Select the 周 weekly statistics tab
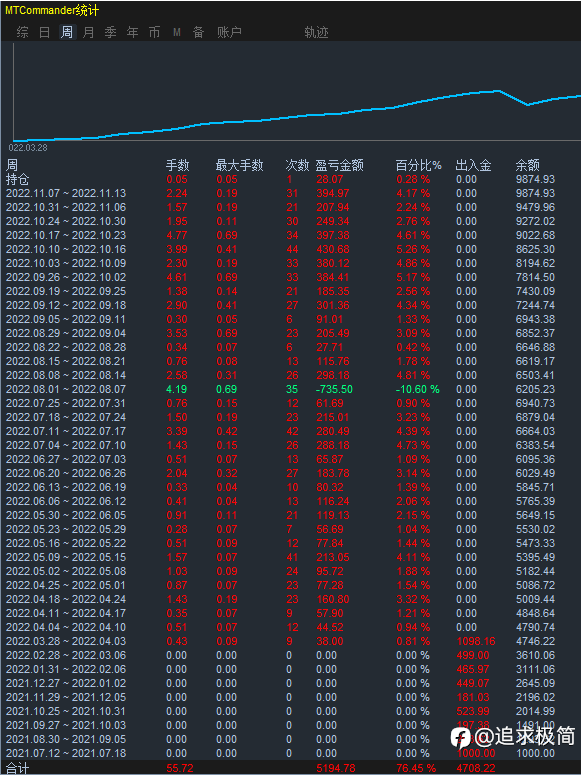This screenshot has width=581, height=775. coord(67,32)
